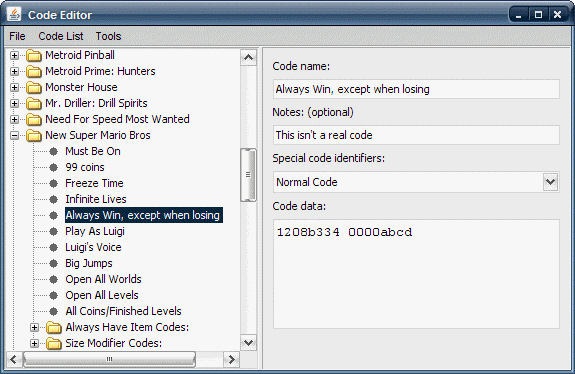The width and height of the screenshot is (575, 374).
Task: Select the Must Be On code
Action: (93, 151)
